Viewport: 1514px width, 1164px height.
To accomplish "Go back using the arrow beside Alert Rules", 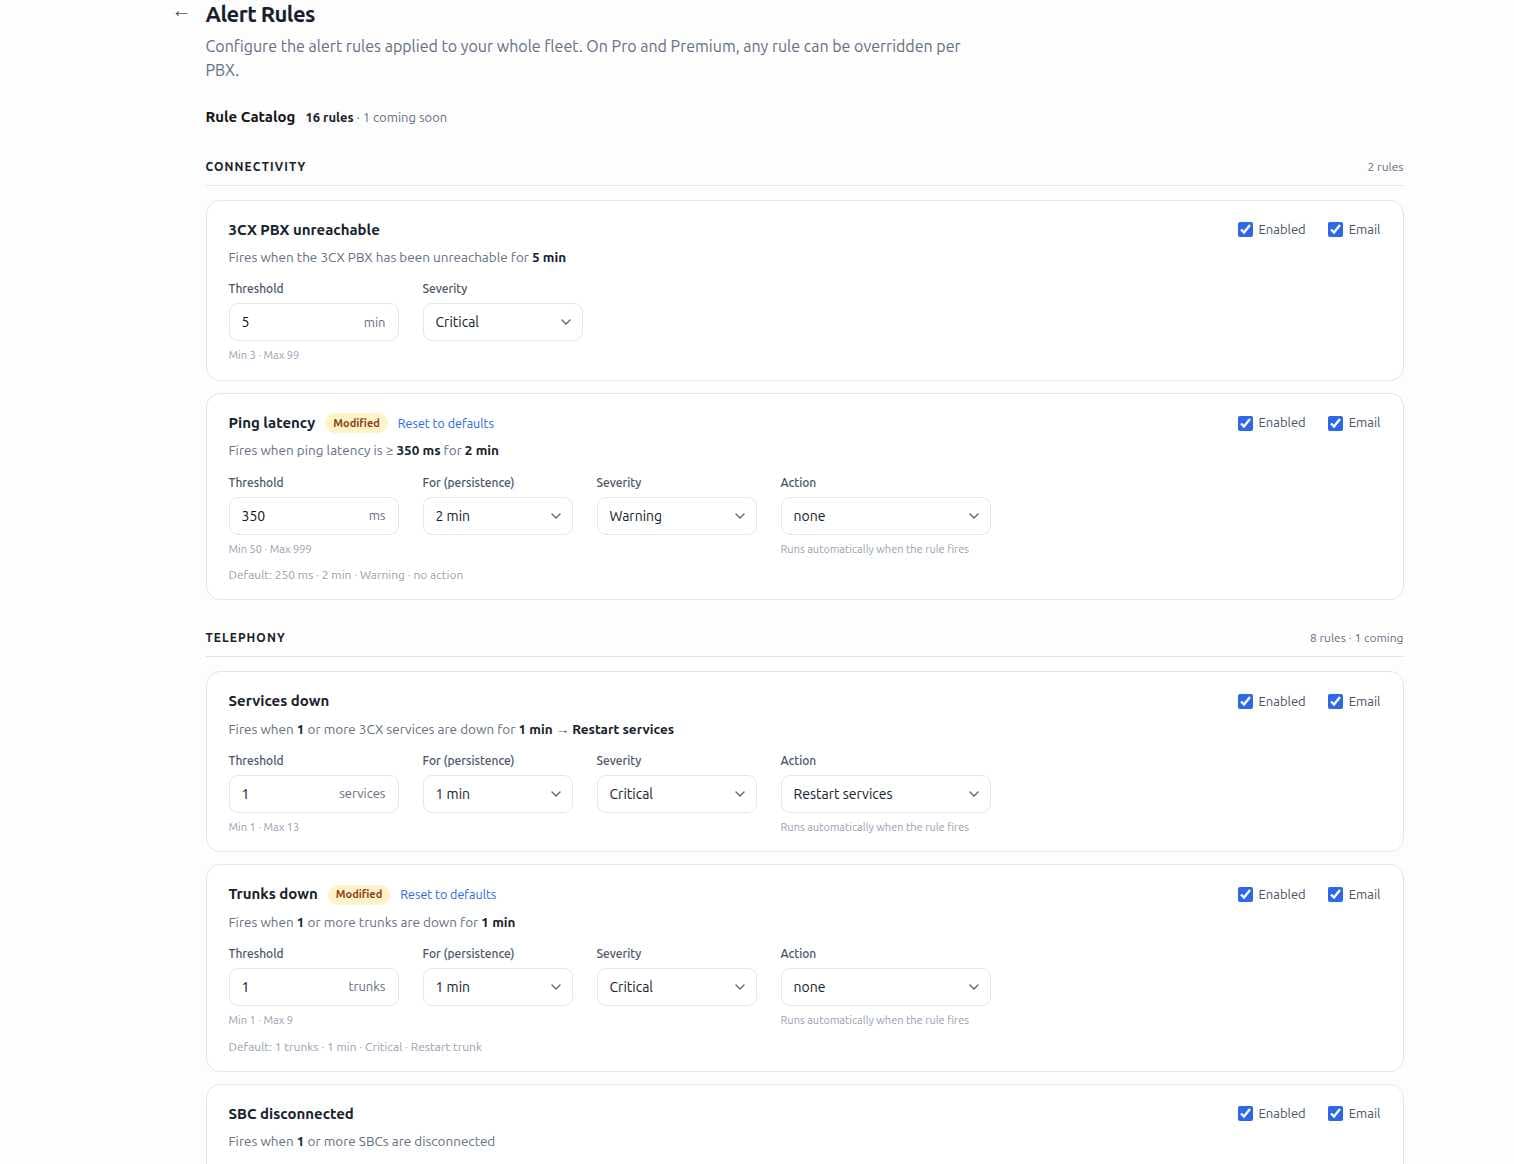I will [x=181, y=14].
